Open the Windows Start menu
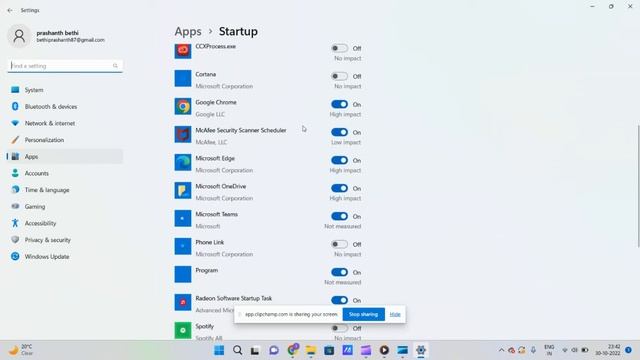This screenshot has width=640, height=360. (x=219, y=350)
